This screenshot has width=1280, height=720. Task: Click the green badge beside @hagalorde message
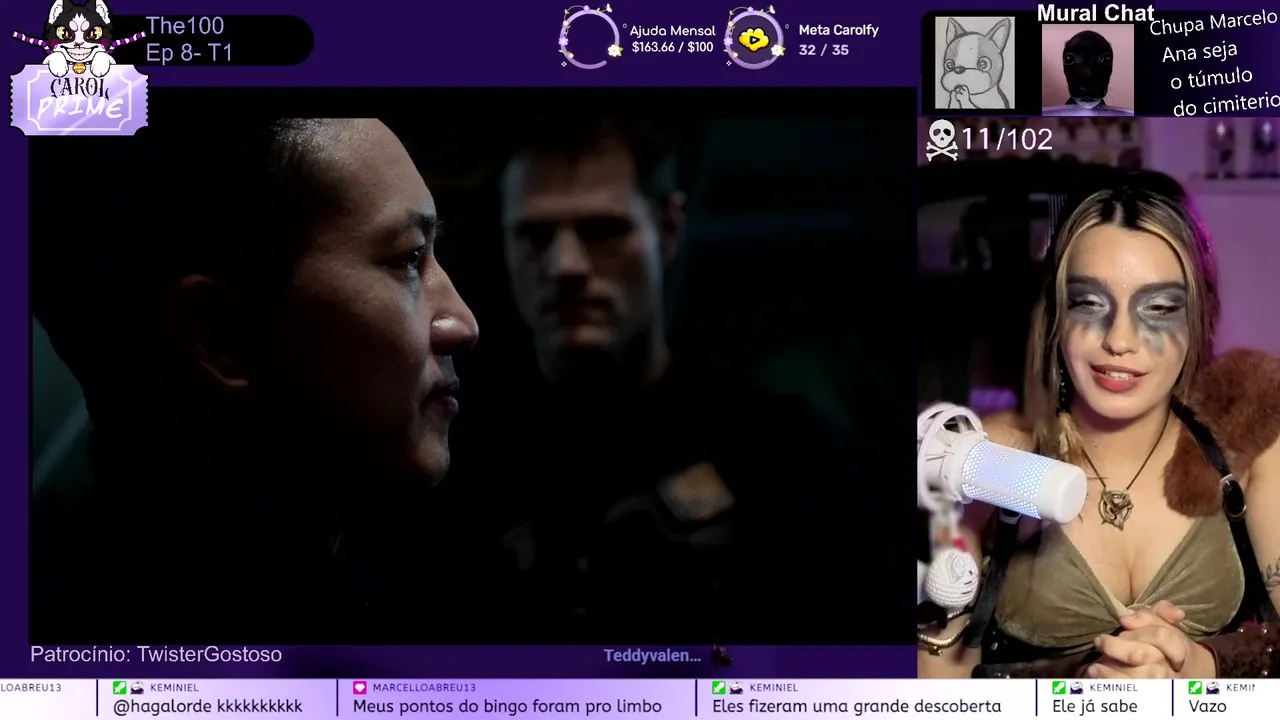[120, 688]
